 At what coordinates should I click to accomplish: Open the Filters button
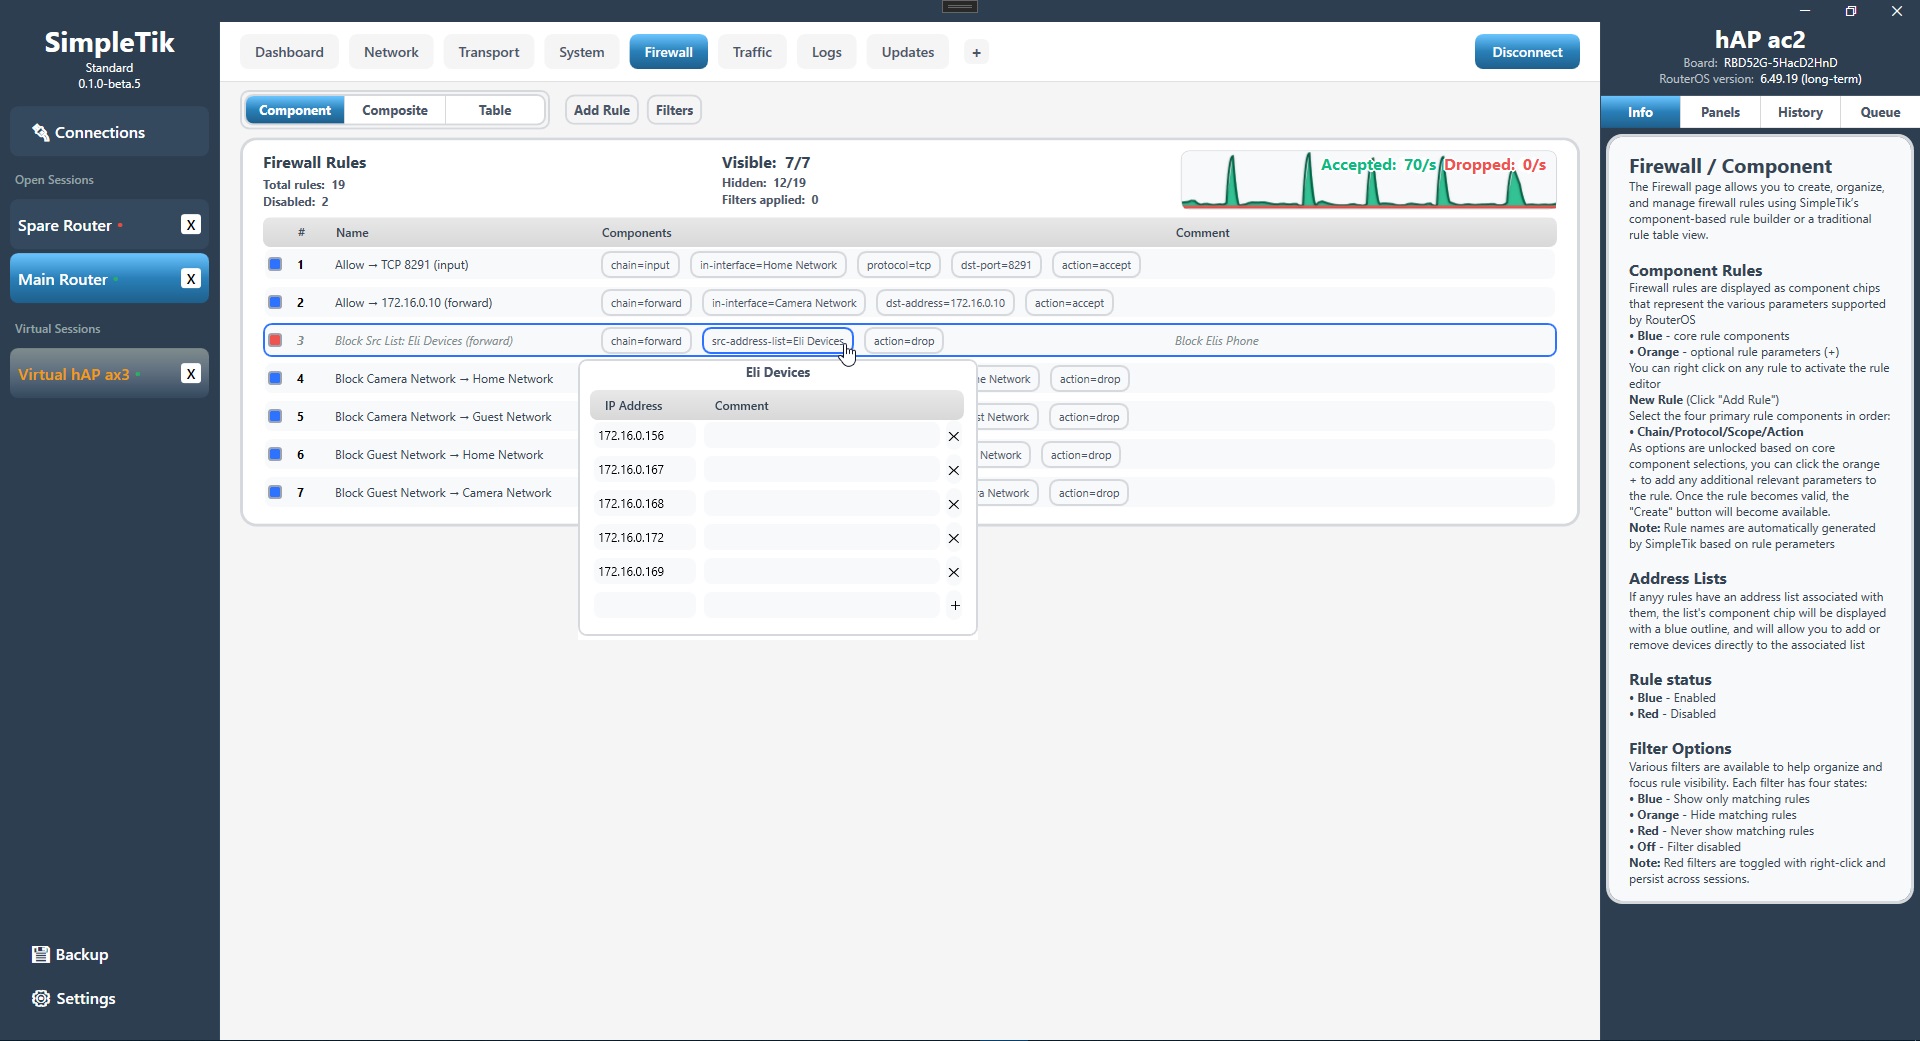[x=675, y=110]
